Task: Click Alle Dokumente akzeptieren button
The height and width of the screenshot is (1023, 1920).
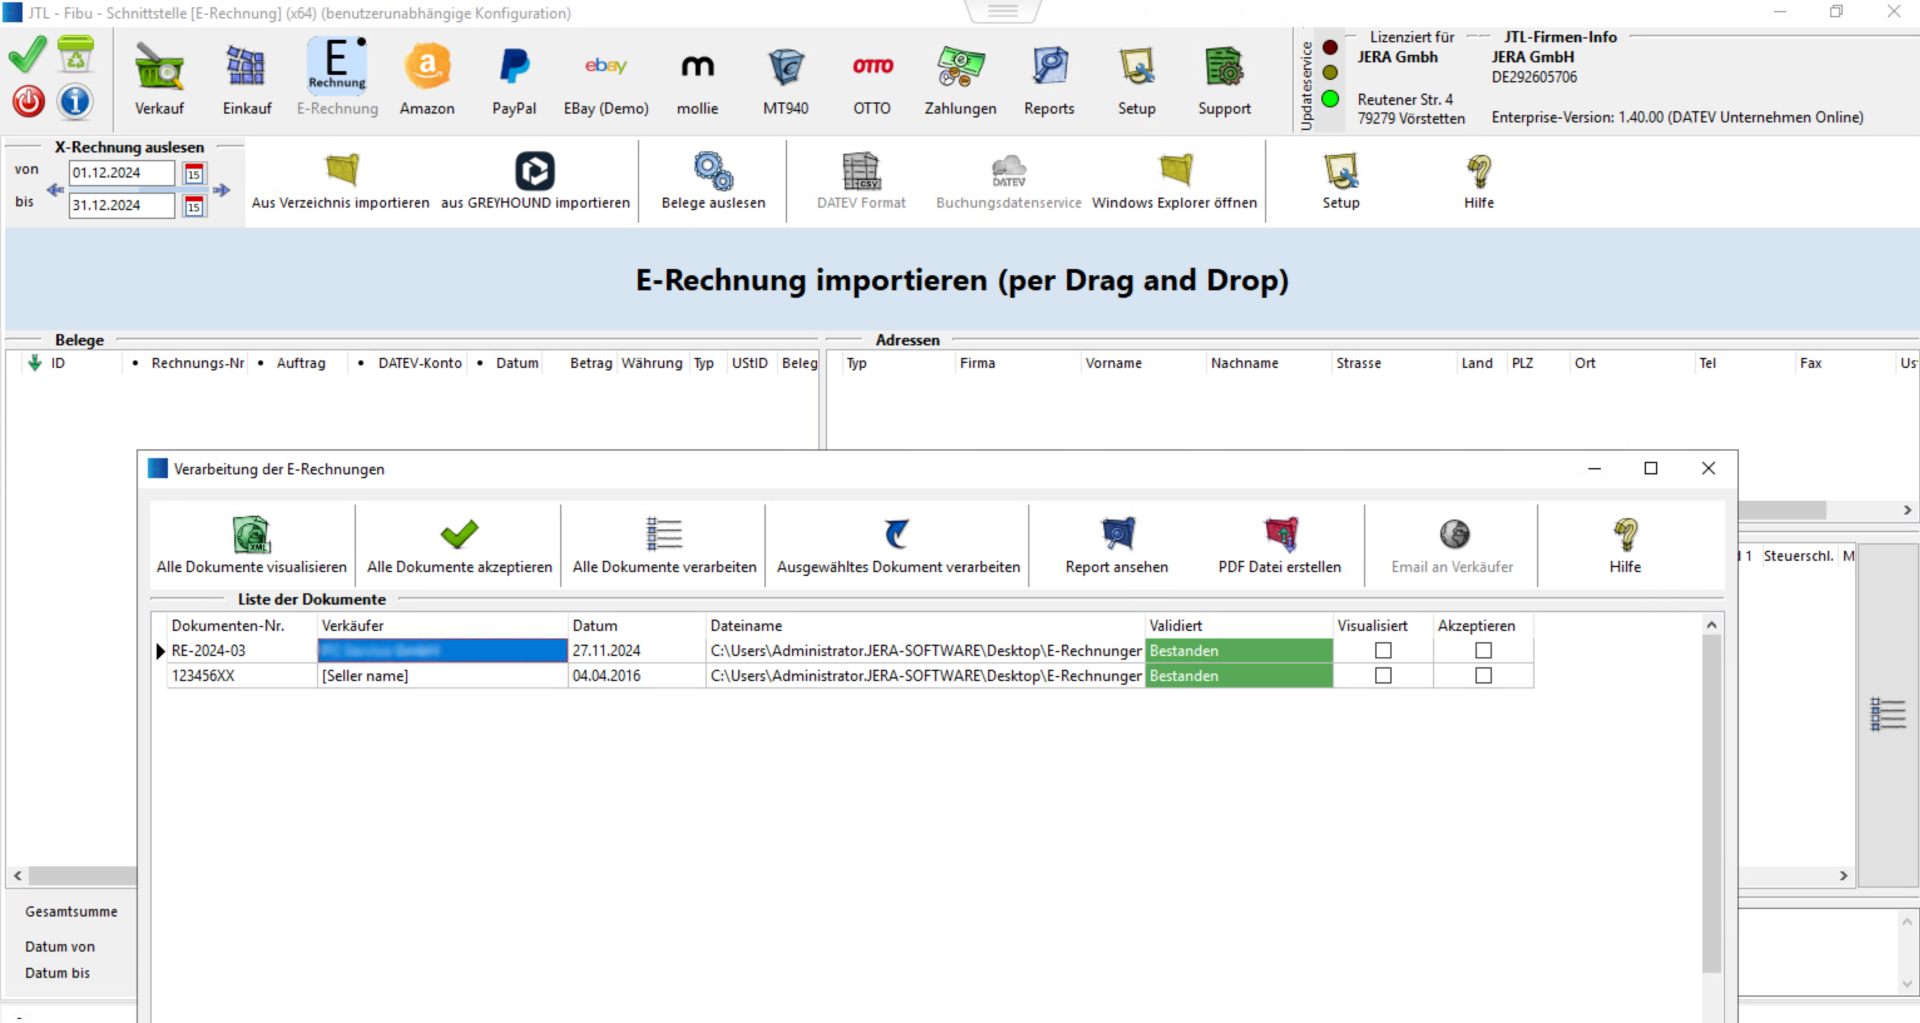Action: point(459,543)
